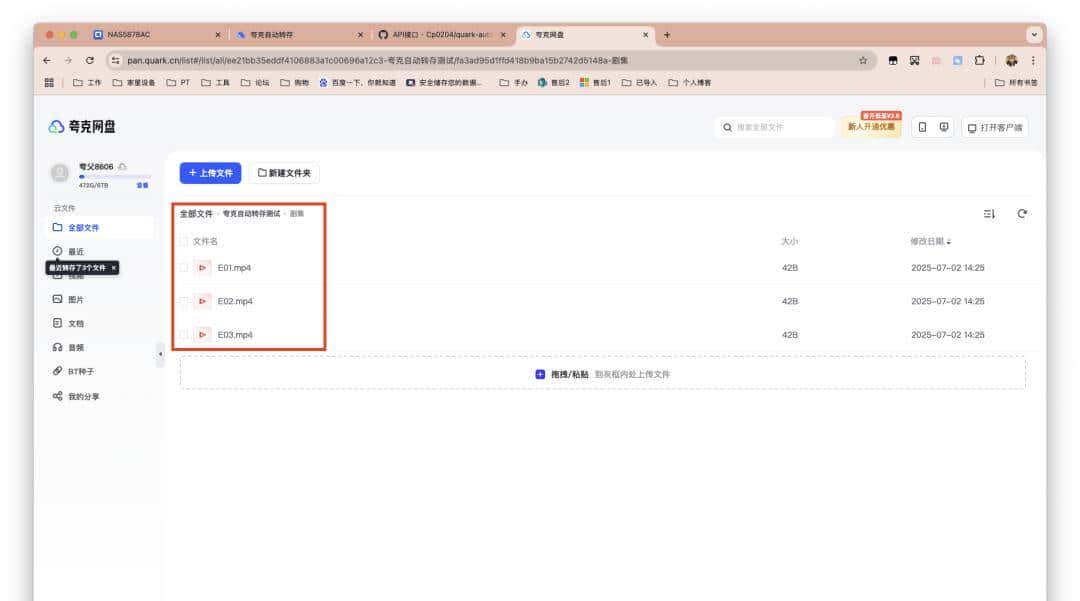
Task: Click the blue 上传文件 upload button
Action: click(x=210, y=173)
